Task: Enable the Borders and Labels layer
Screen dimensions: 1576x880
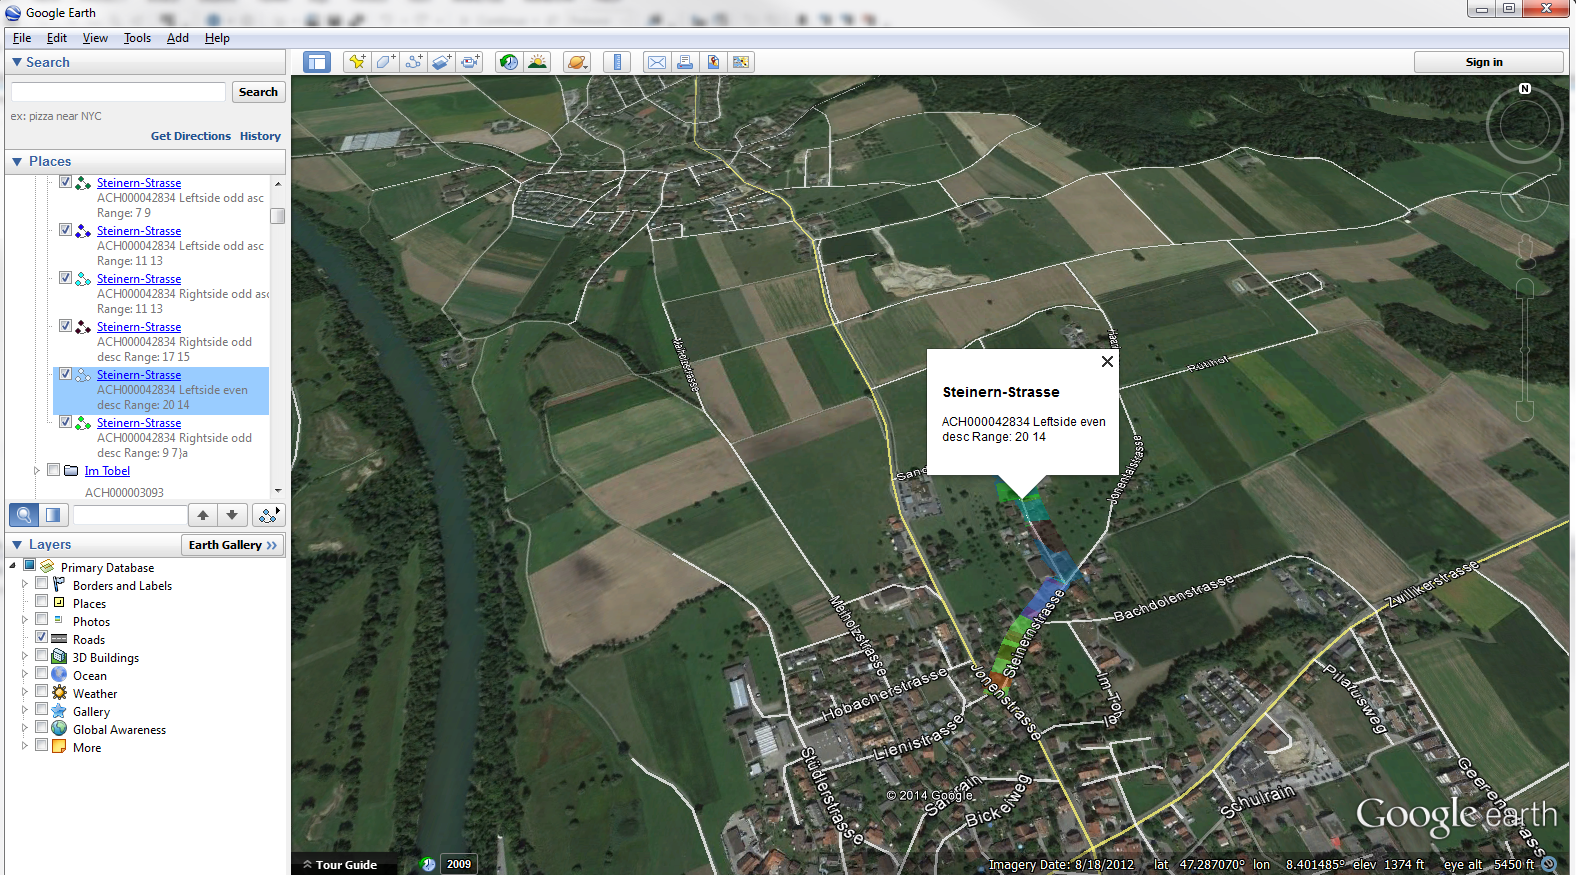Action: tap(41, 583)
